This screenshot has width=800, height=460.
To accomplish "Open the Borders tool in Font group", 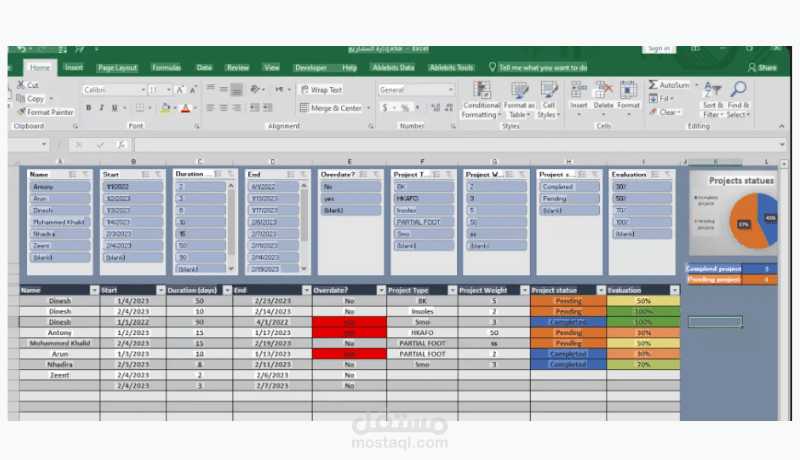I will (140, 108).
